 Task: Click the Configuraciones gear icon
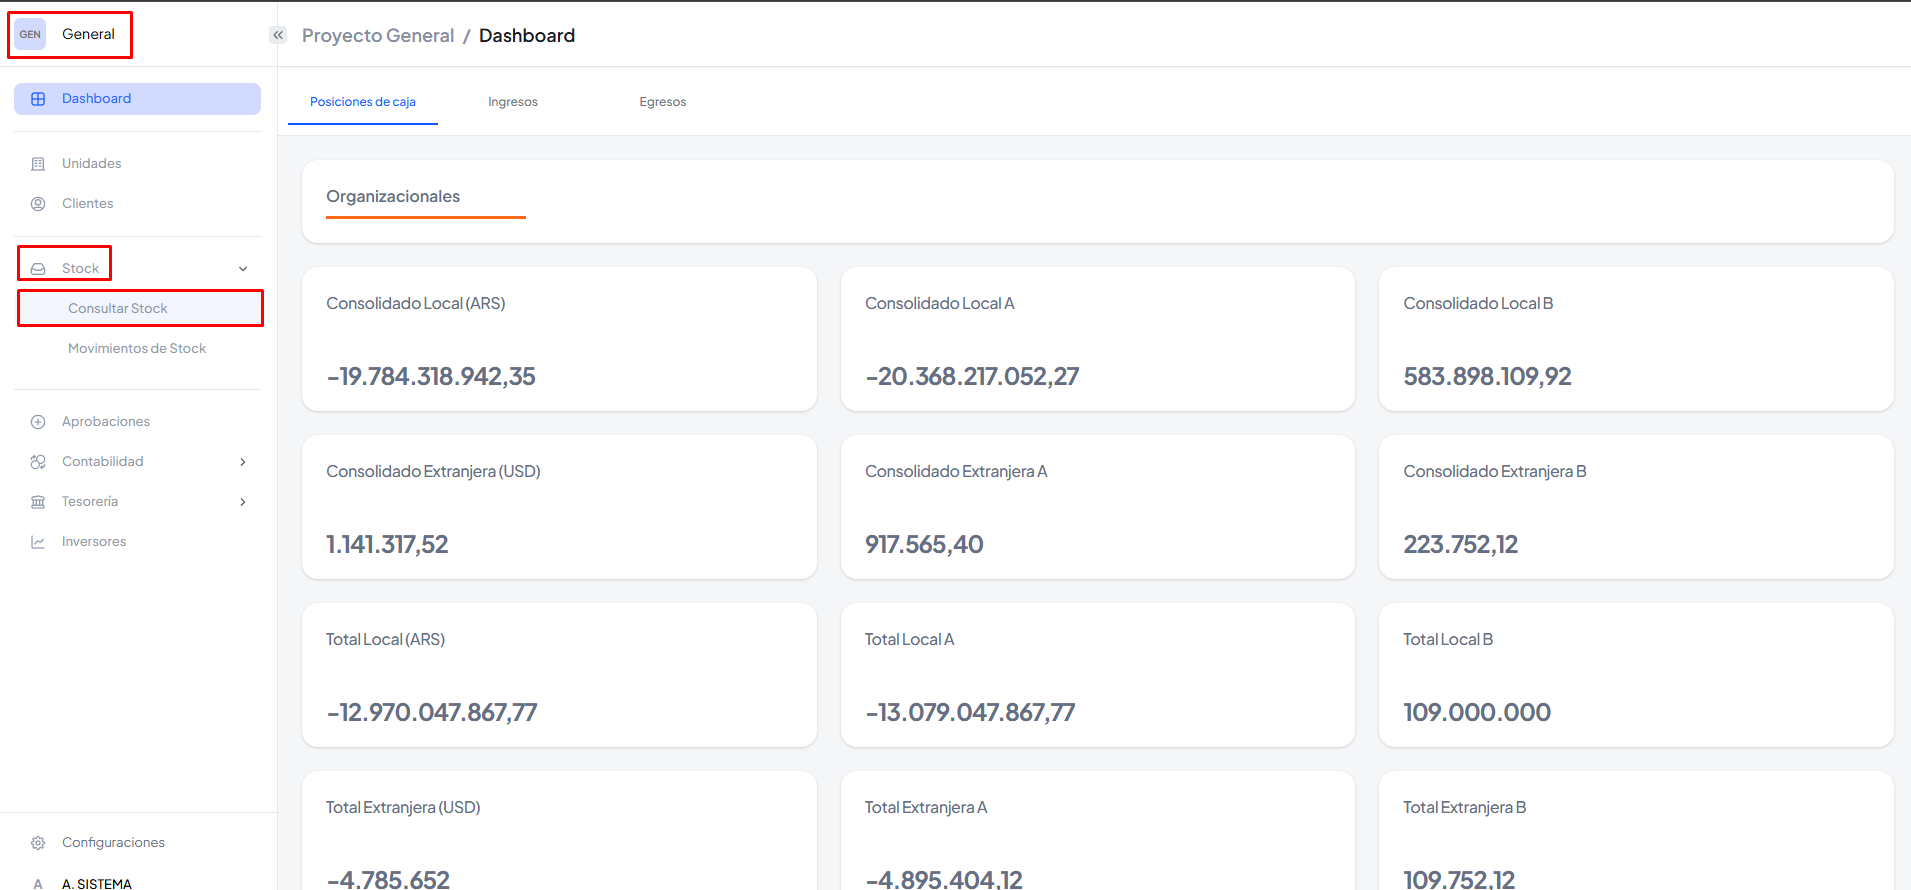(38, 843)
